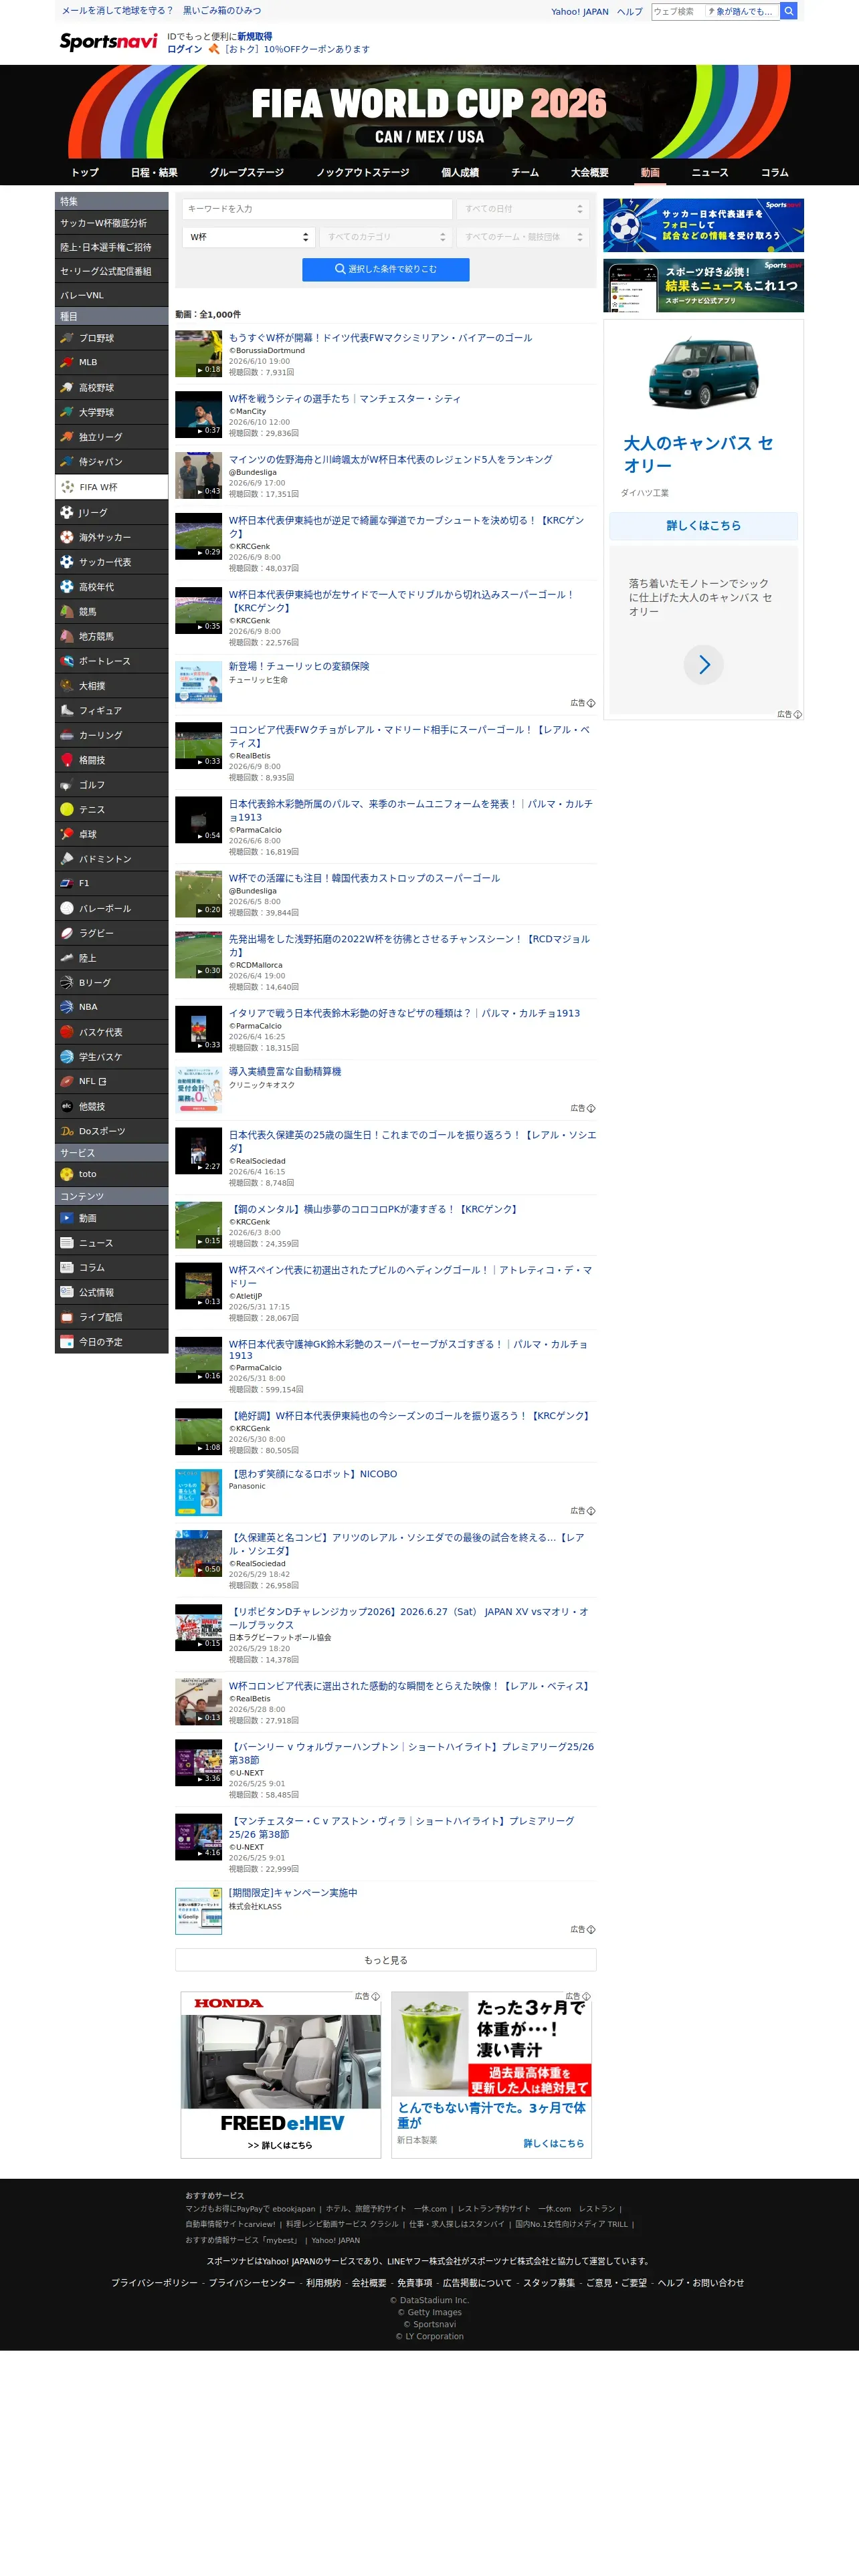Click the 選択した条件で絞りこむ filter button
859x2576 pixels.
386,269
